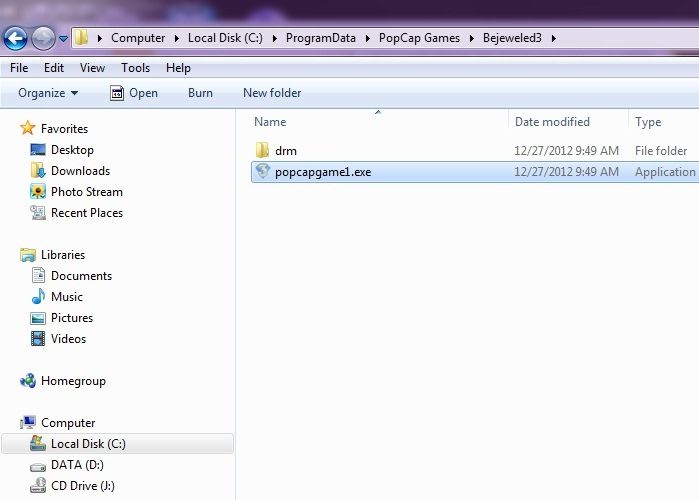Image resolution: width=699 pixels, height=500 pixels.
Task: Click the Computer monitor icon
Action: click(x=28, y=422)
